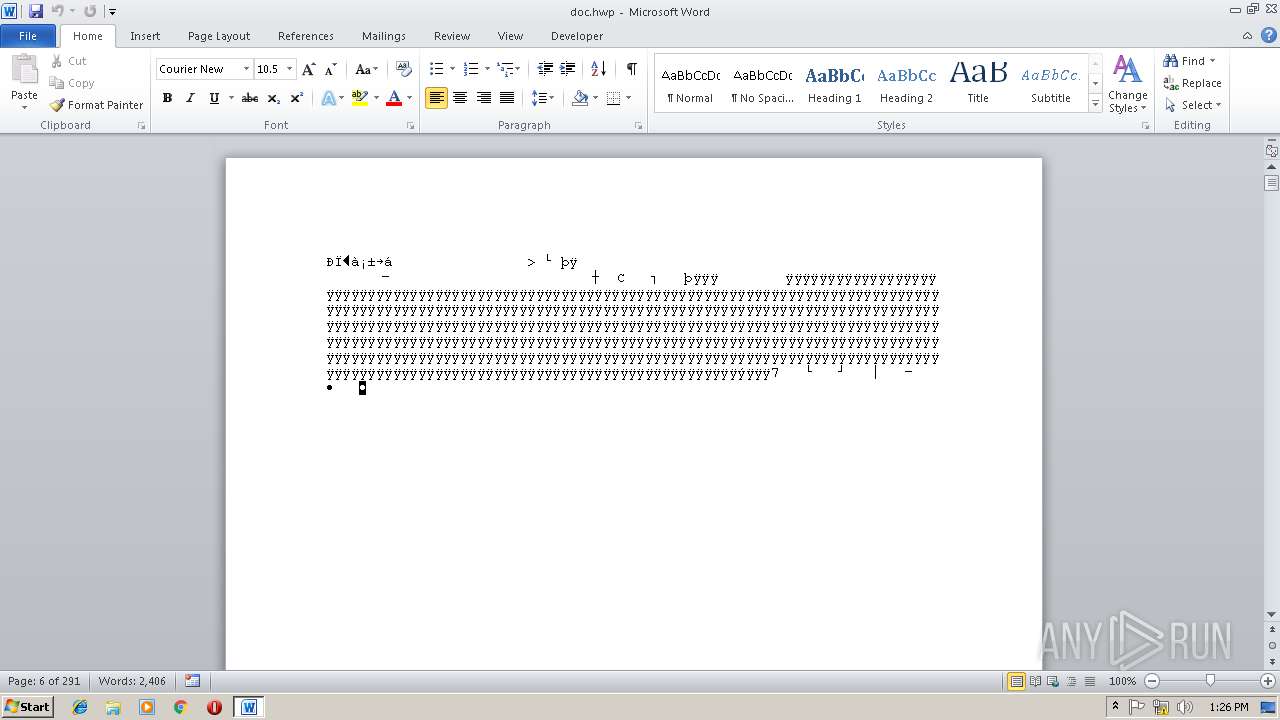This screenshot has width=1280, height=720.
Task: Switch to Insert tab
Action: [145, 36]
